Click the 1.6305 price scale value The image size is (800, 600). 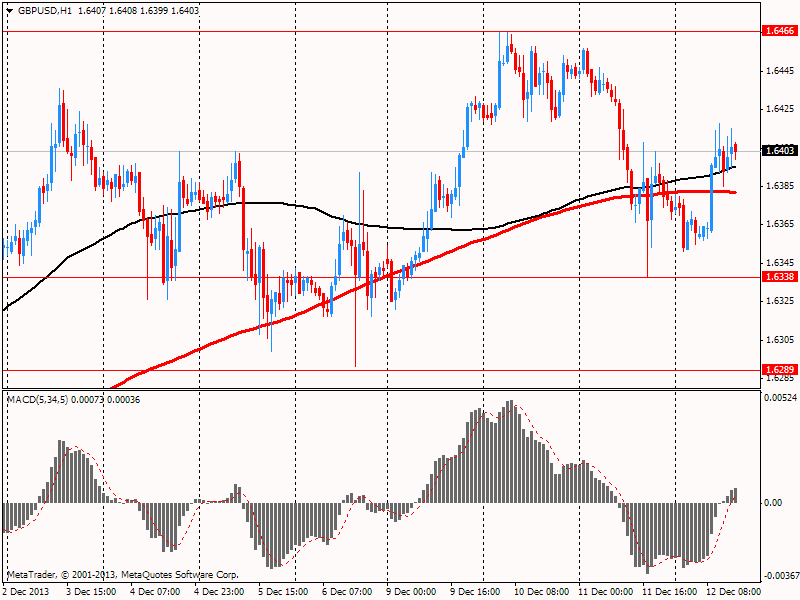point(780,340)
